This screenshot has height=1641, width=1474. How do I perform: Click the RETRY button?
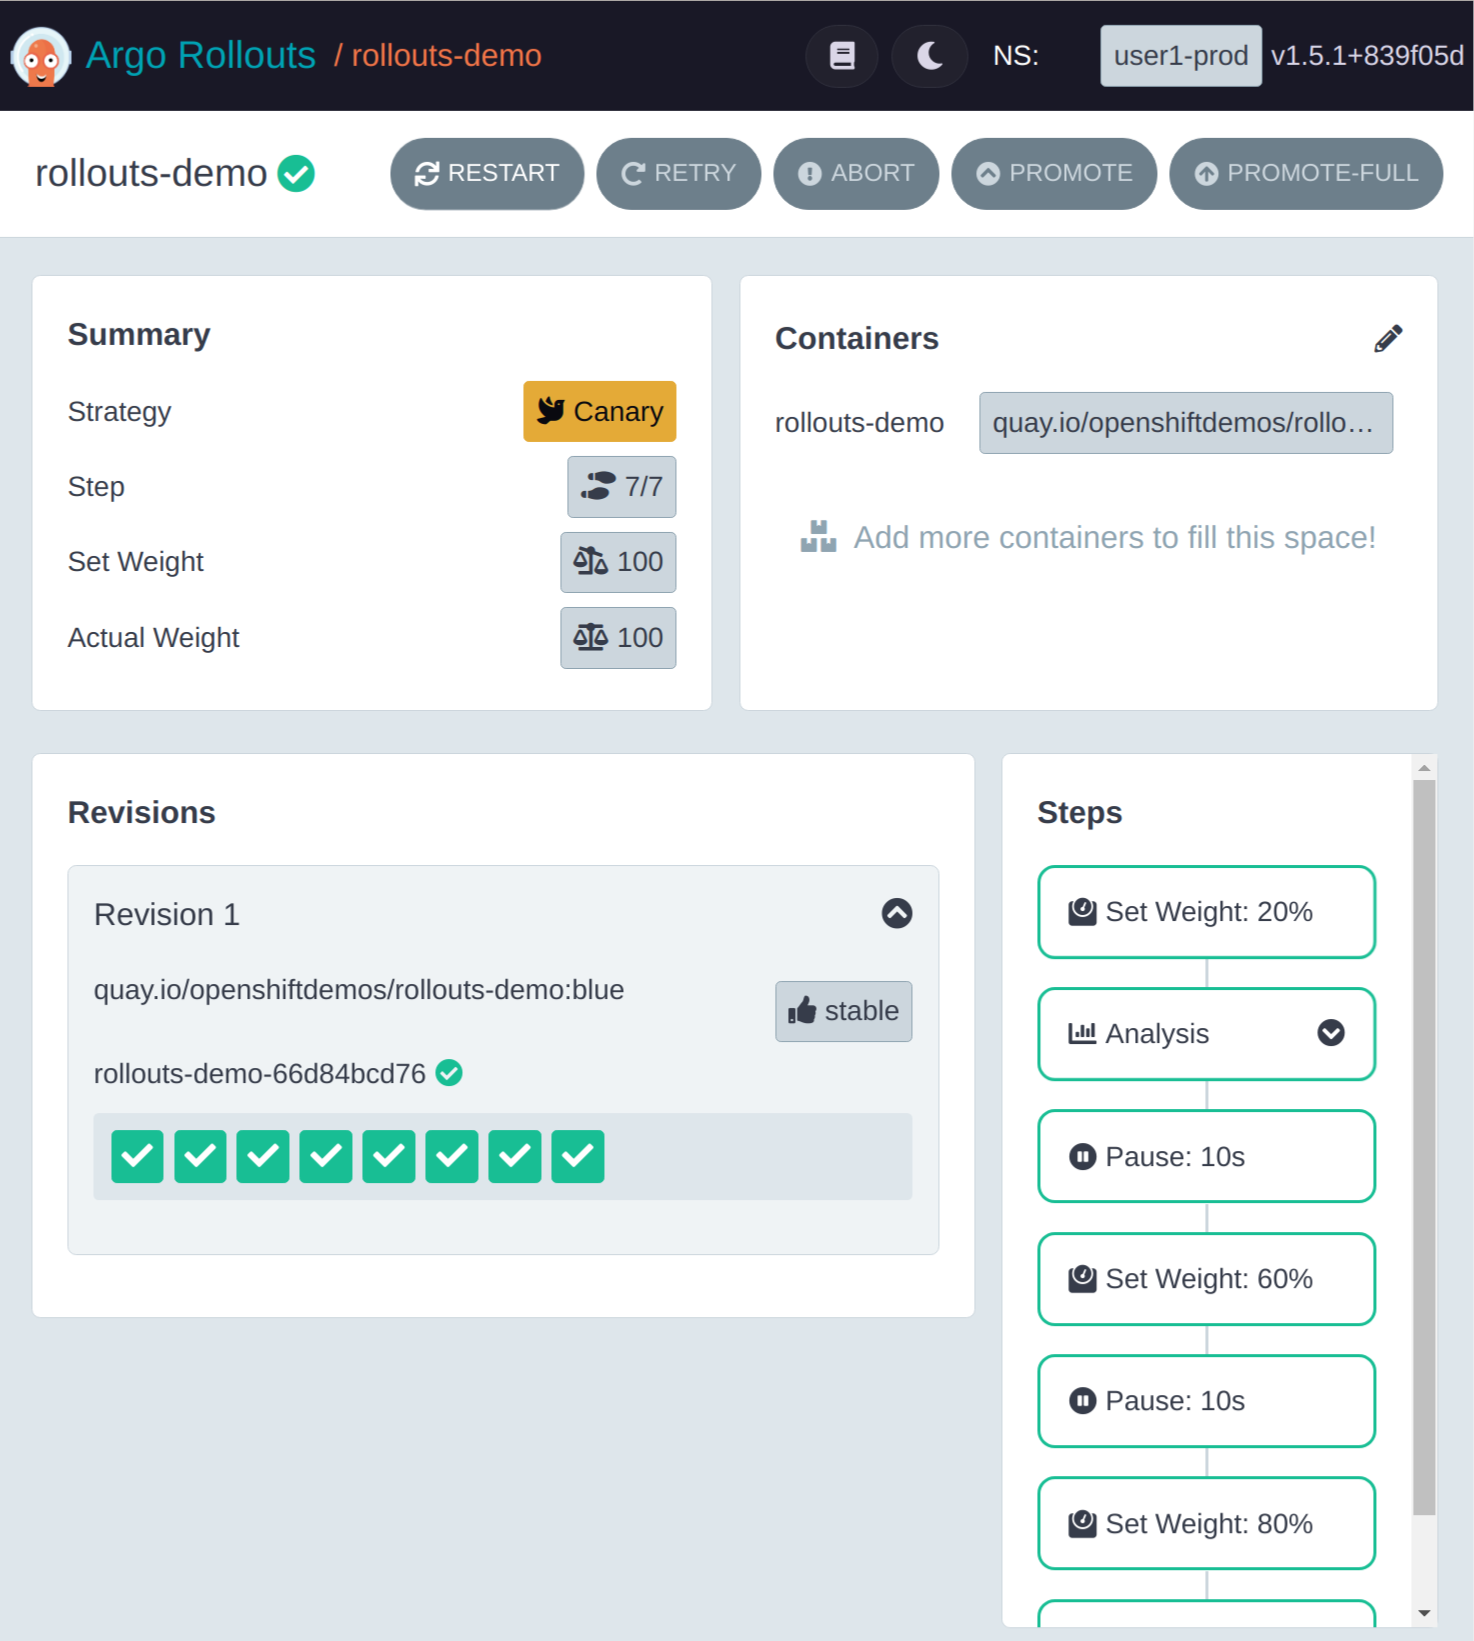pyautogui.click(x=678, y=173)
